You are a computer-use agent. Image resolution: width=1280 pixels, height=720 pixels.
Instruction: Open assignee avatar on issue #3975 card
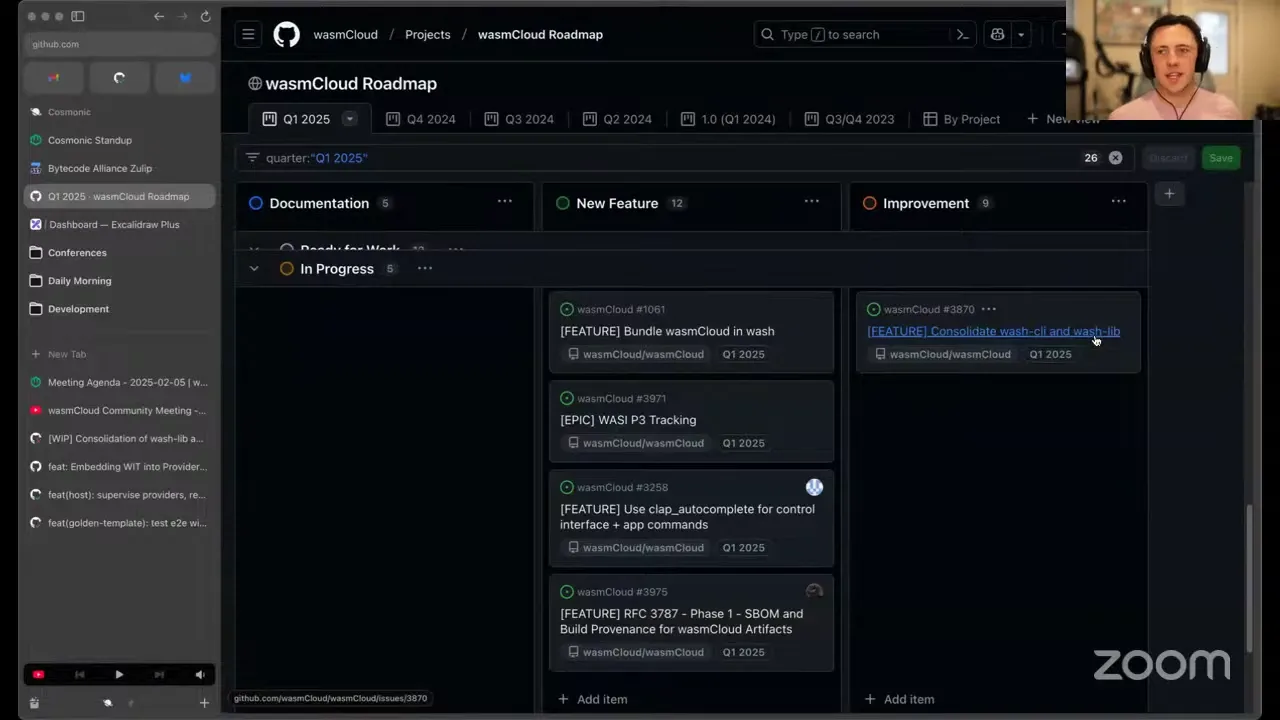tap(814, 591)
